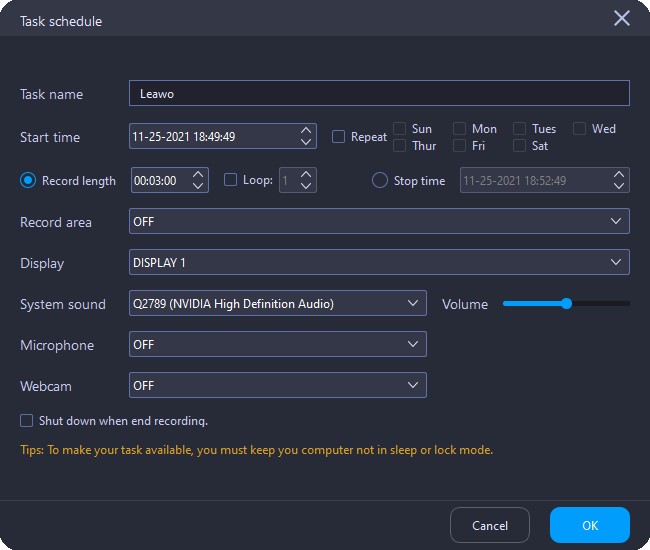Select the Stop time radio button
This screenshot has height=550, width=650.
tap(379, 181)
